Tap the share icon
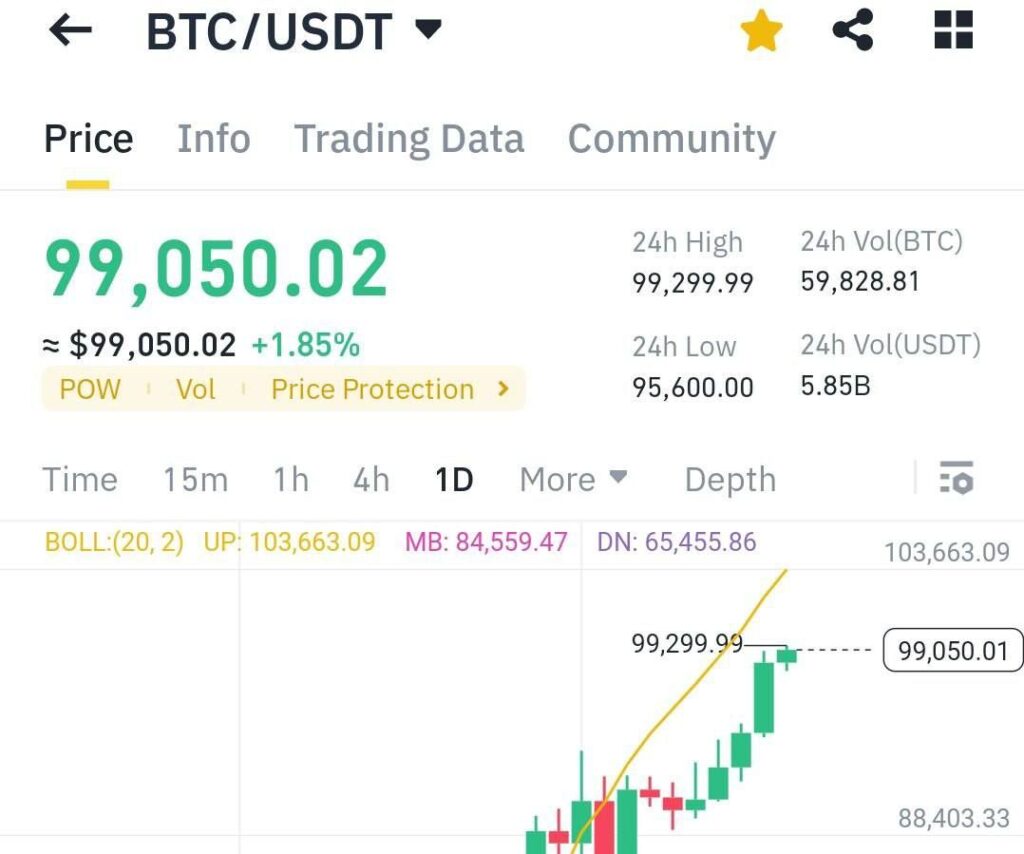Image resolution: width=1024 pixels, height=854 pixels. [x=853, y=31]
